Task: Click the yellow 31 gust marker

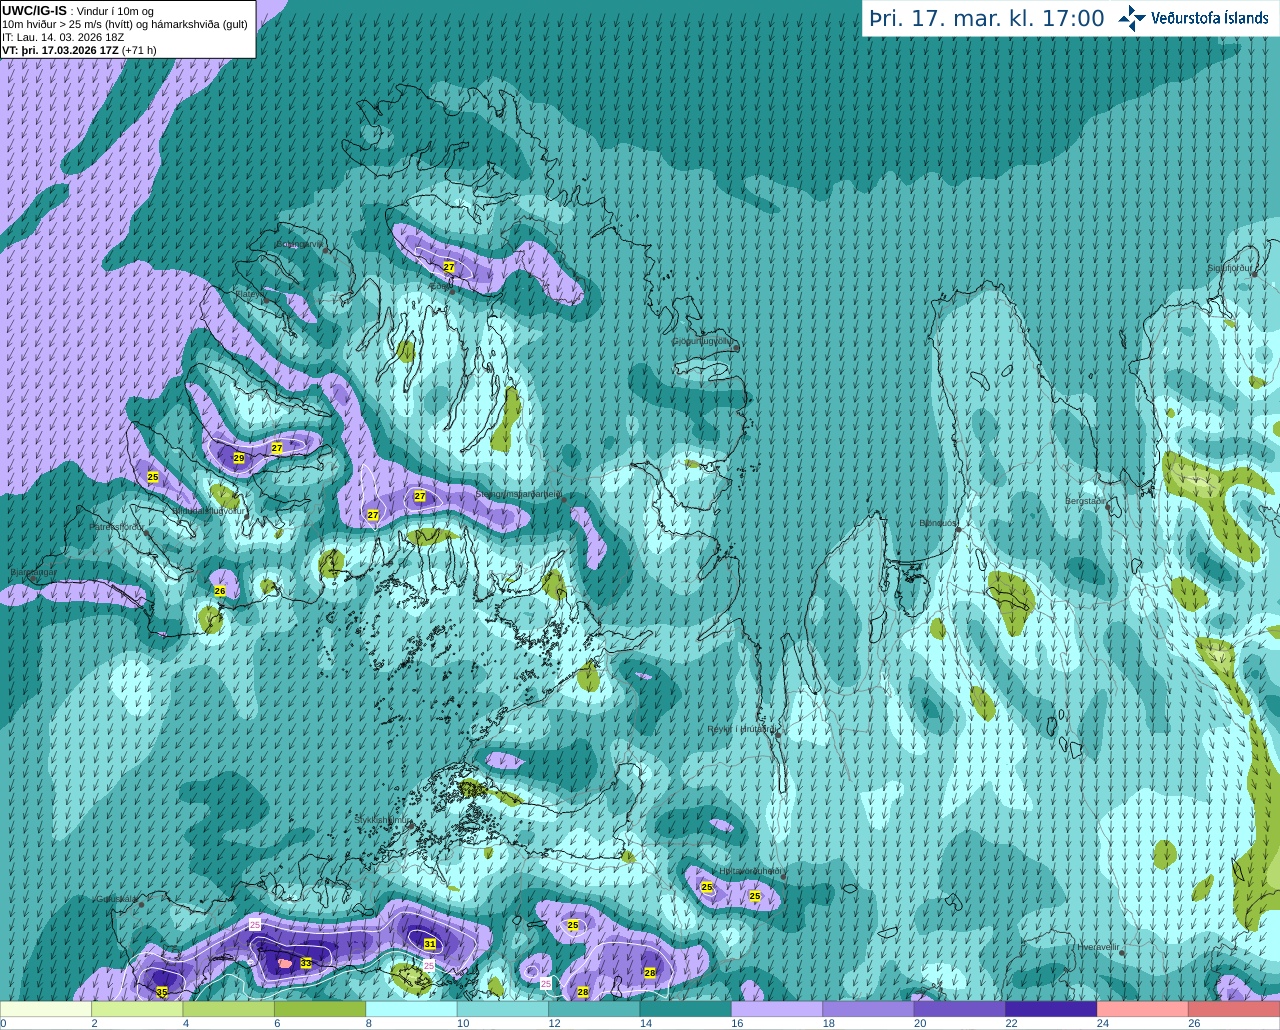Action: [430, 944]
